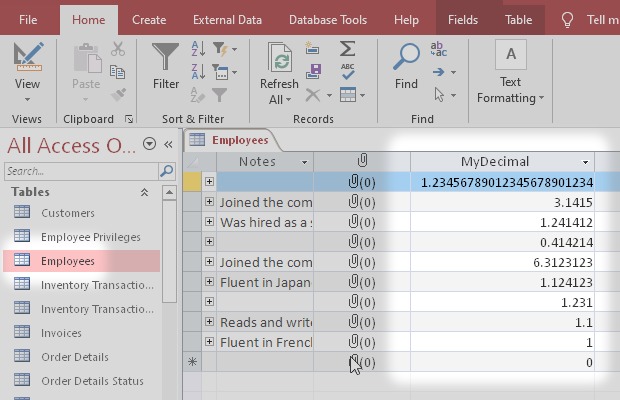Viewport: 620px width, 400px height.
Task: Click the Copy icon in Clipboard
Action: 118,72
